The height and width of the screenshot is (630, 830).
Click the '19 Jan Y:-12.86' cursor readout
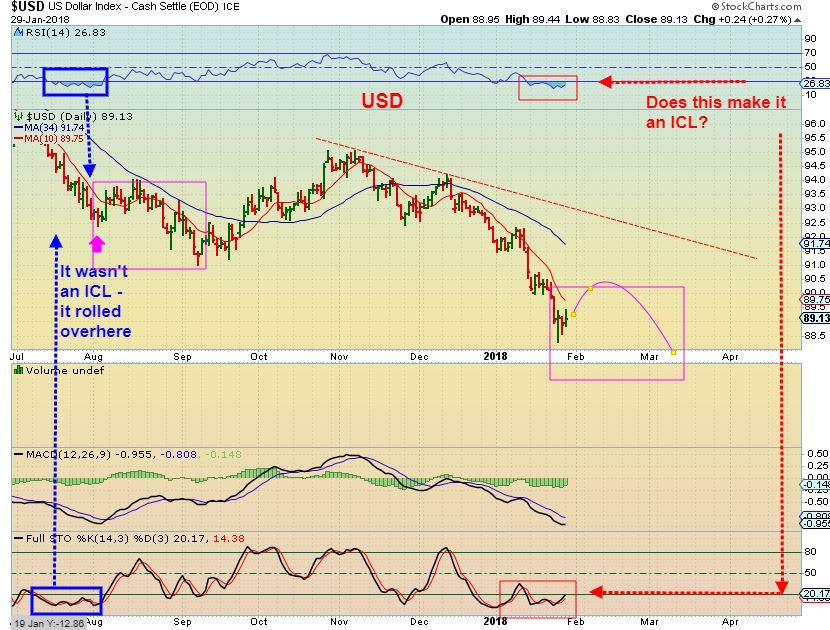point(48,623)
